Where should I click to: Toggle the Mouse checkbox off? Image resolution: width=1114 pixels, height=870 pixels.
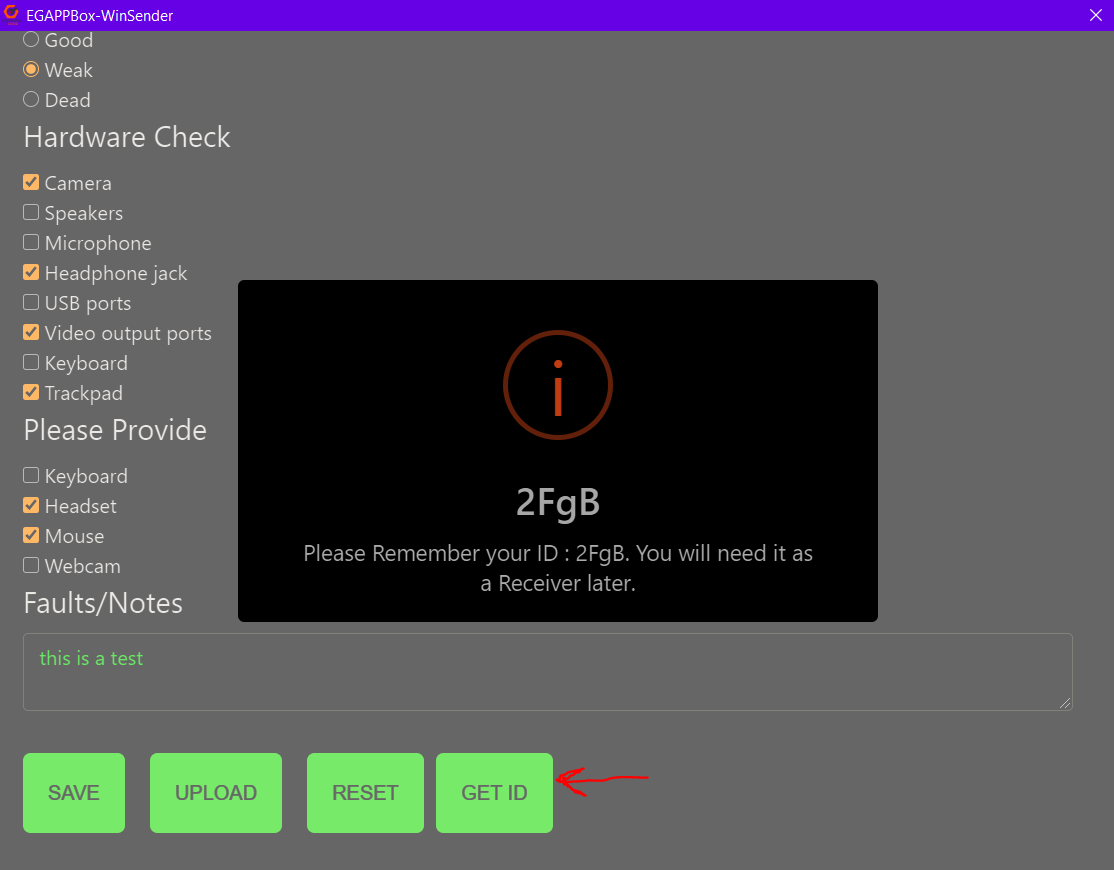point(31,536)
